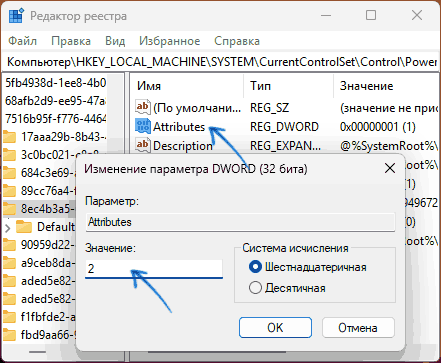441x363 pixels.
Task: Click the tree pane horizontal scrollbar
Action: (37, 352)
